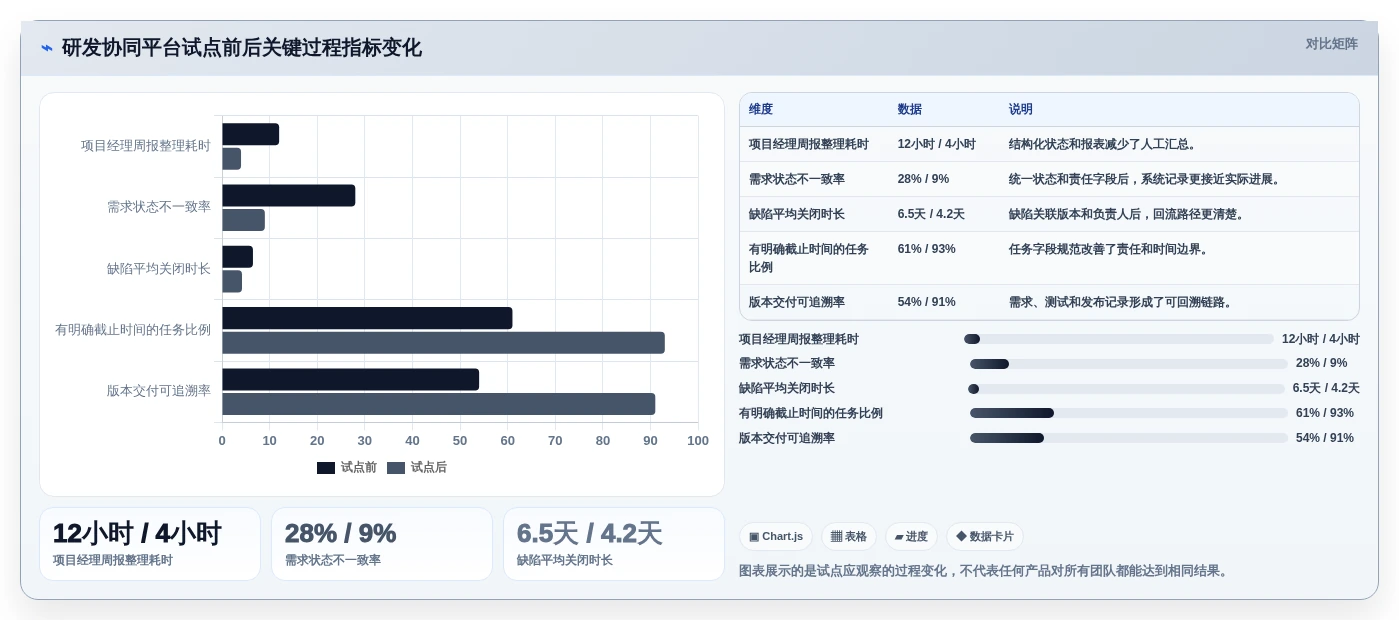Image resolution: width=1399 pixels, height=620 pixels.
Task: Open the 6.5天 / 4.2天 data card
Action: [614, 544]
